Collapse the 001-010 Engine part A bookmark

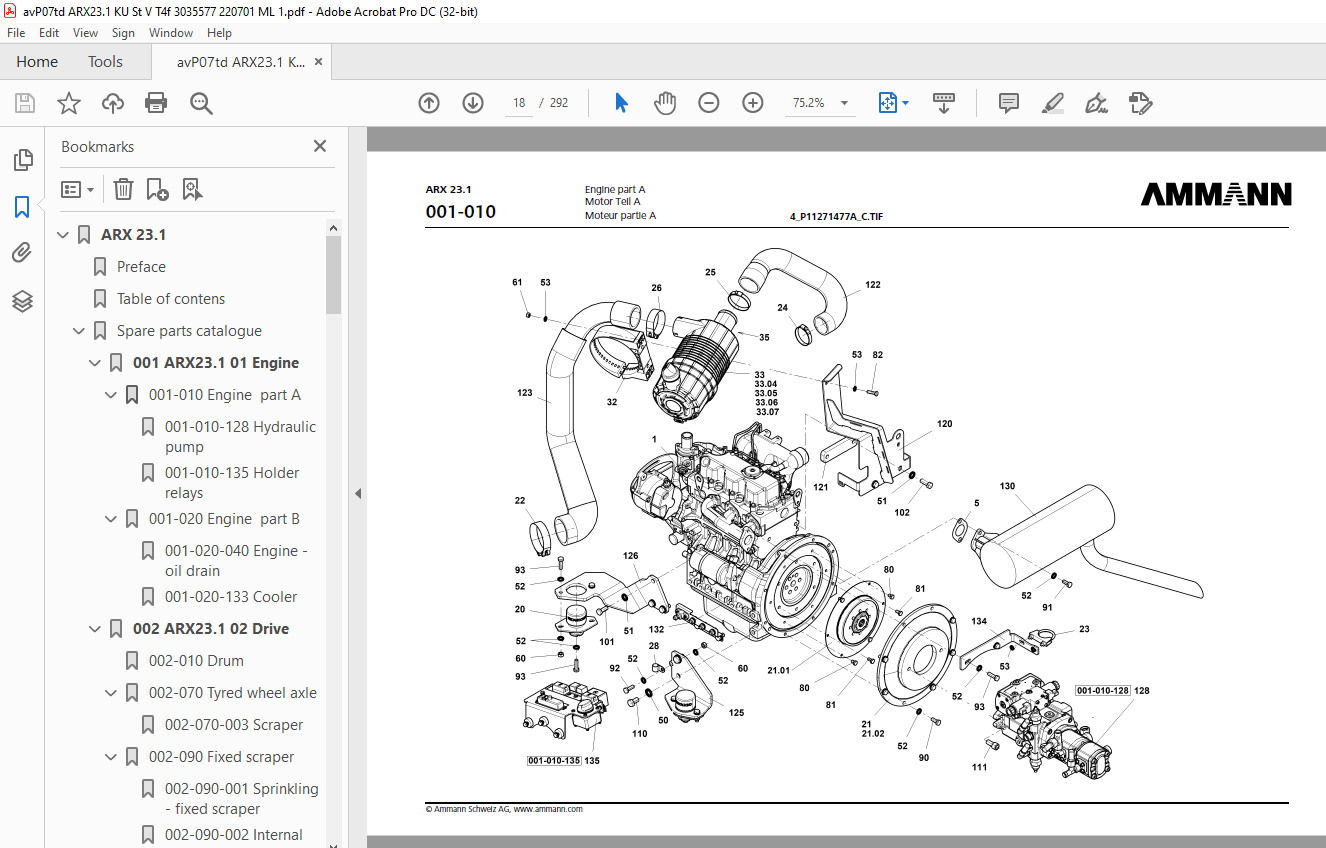pos(111,395)
